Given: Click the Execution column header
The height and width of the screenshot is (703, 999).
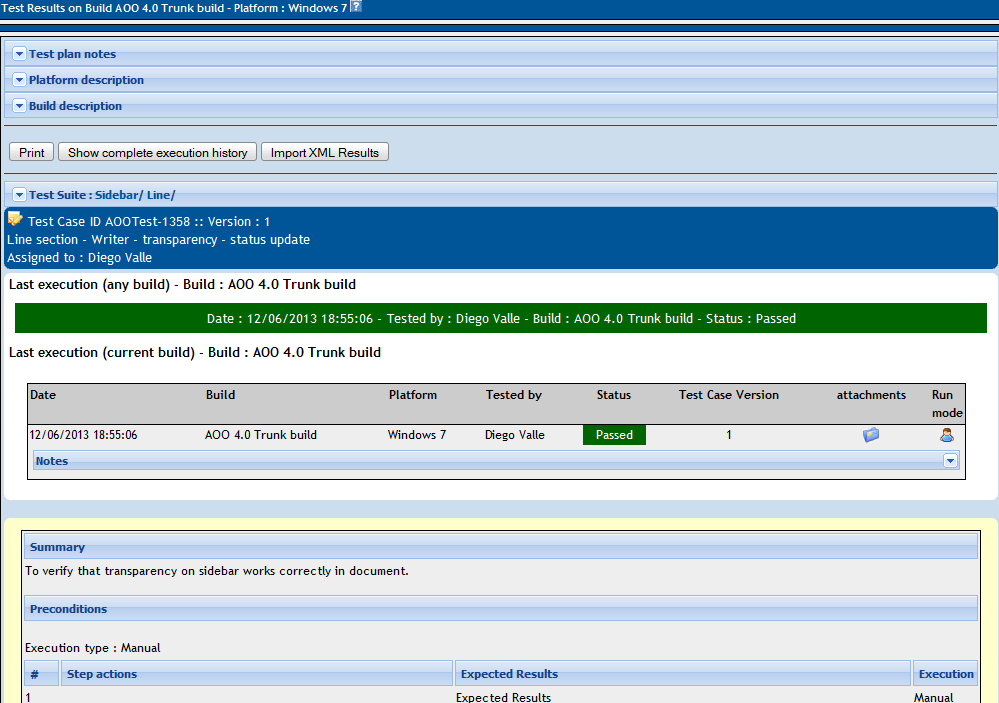Looking at the screenshot, I should click(x=945, y=674).
